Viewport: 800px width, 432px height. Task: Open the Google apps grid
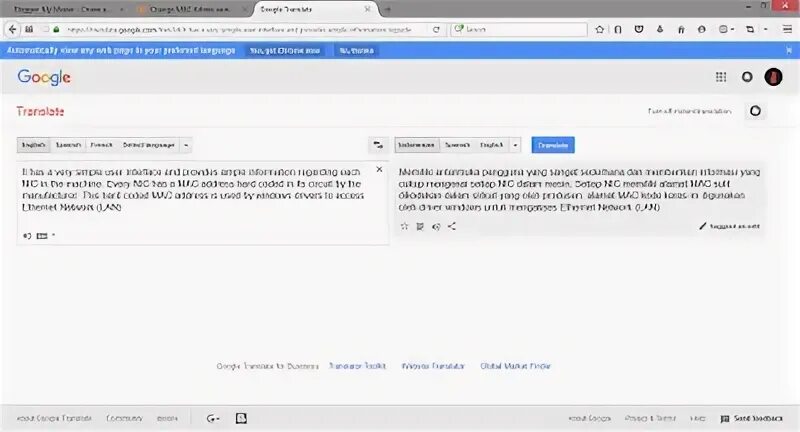point(720,77)
